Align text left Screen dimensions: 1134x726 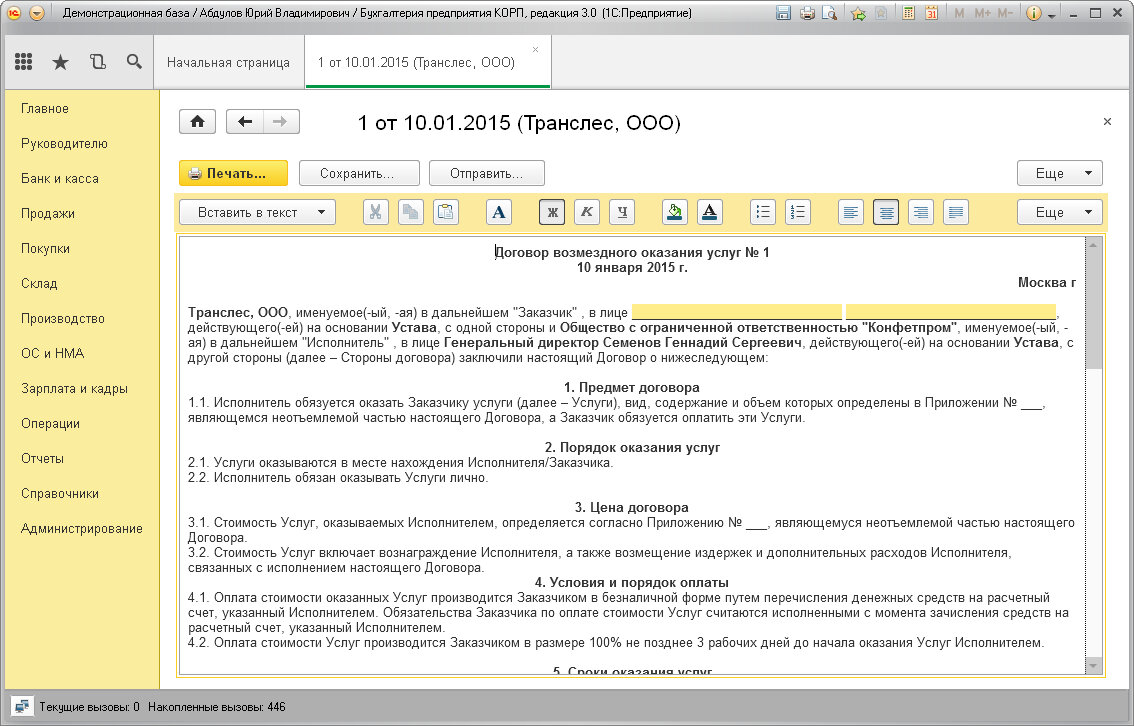click(x=851, y=213)
